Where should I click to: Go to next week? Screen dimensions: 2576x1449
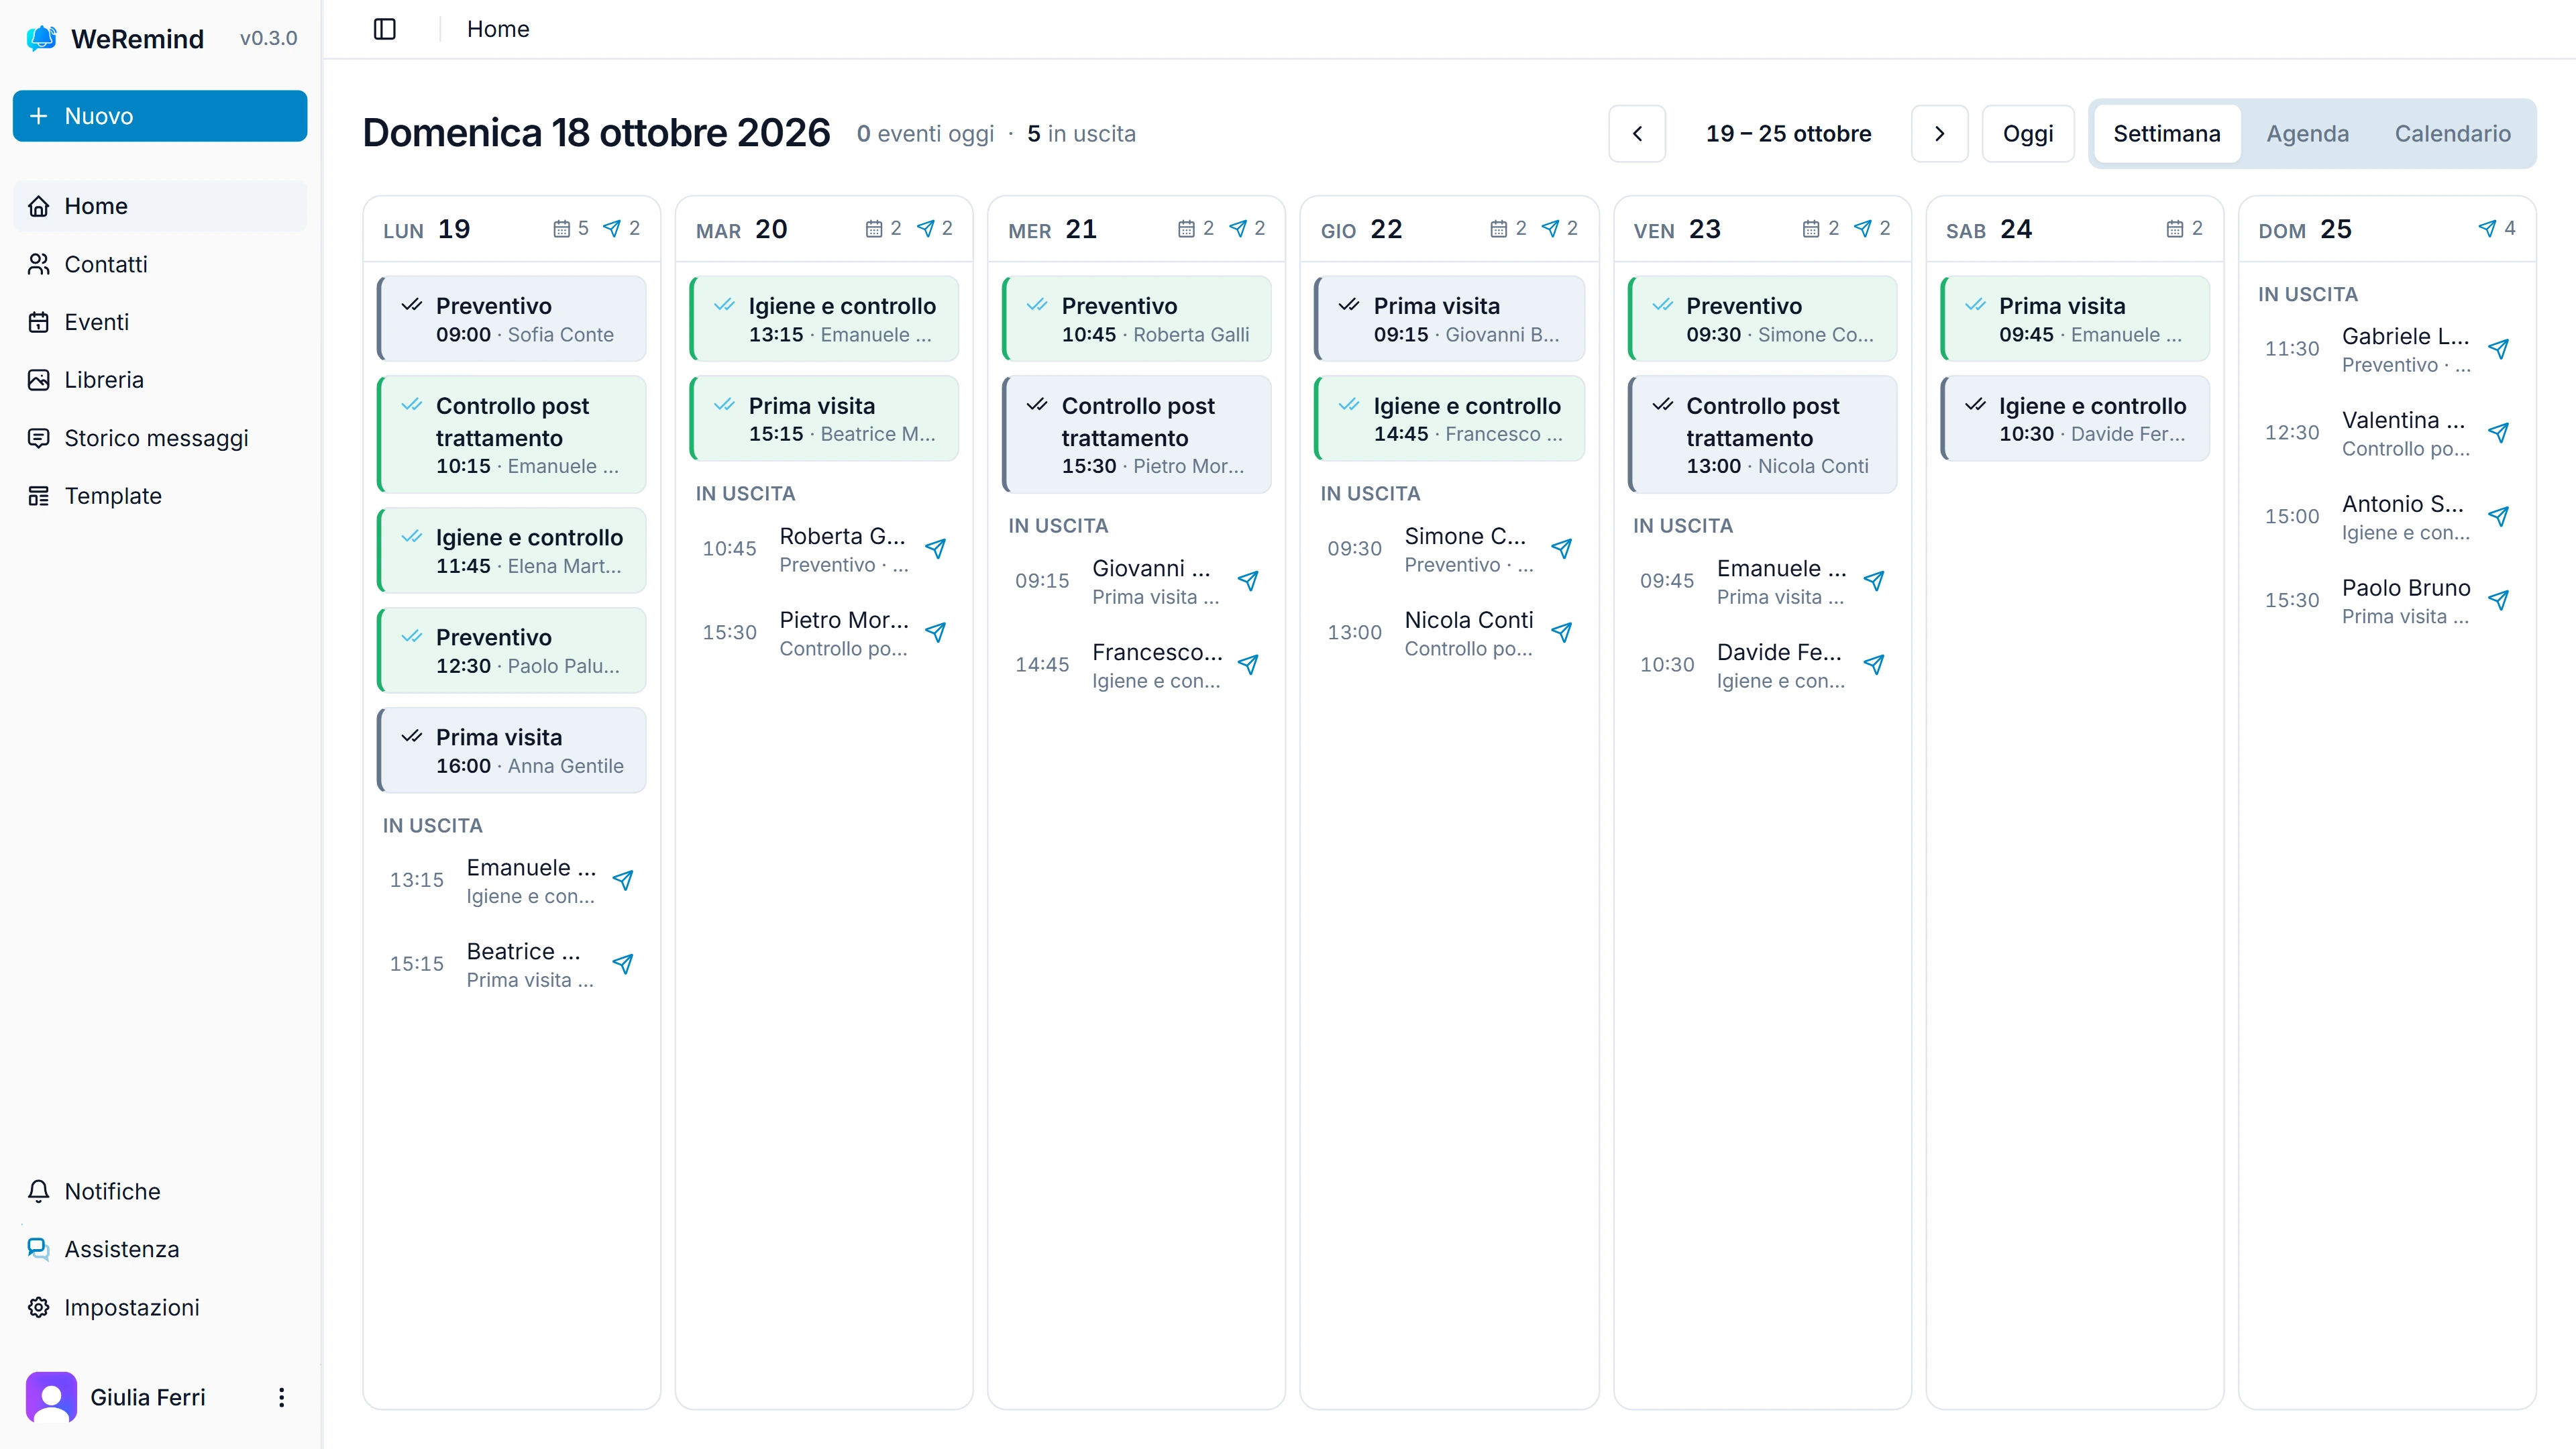[x=1939, y=133]
